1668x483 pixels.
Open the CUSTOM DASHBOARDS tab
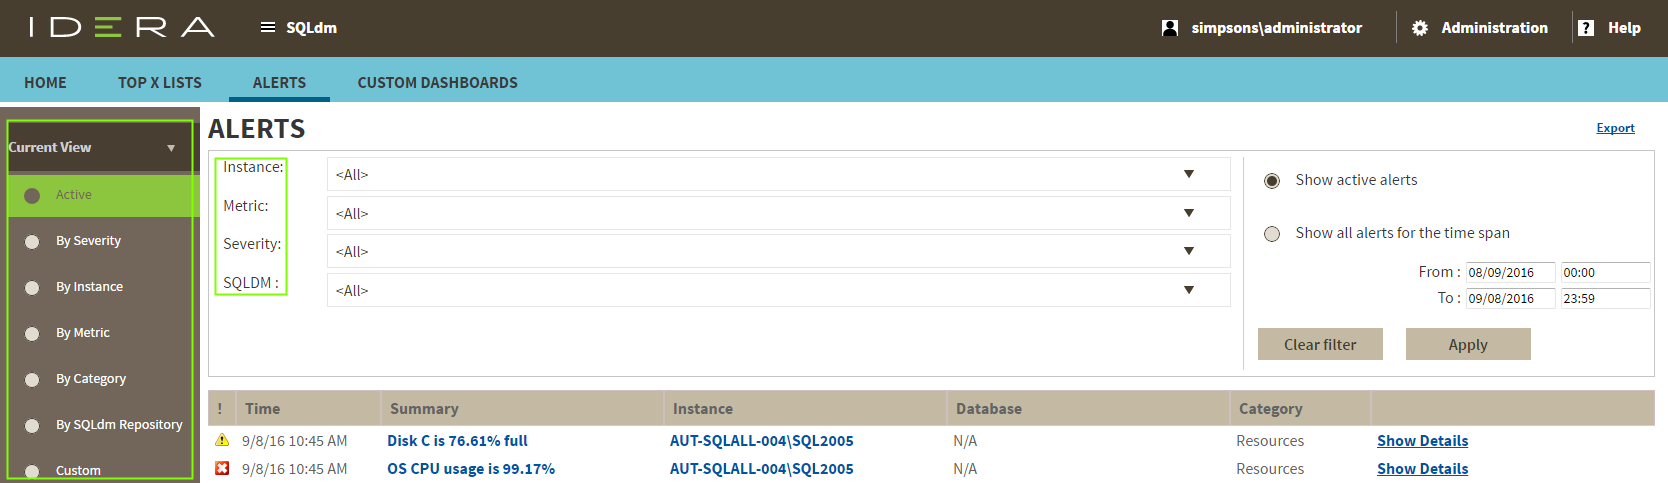[x=438, y=82]
